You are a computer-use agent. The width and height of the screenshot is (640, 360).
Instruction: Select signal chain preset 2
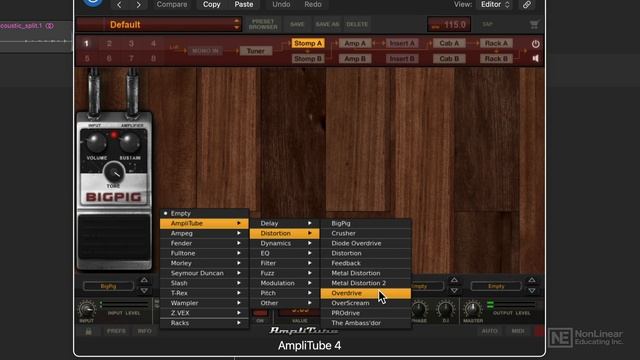pyautogui.click(x=109, y=43)
